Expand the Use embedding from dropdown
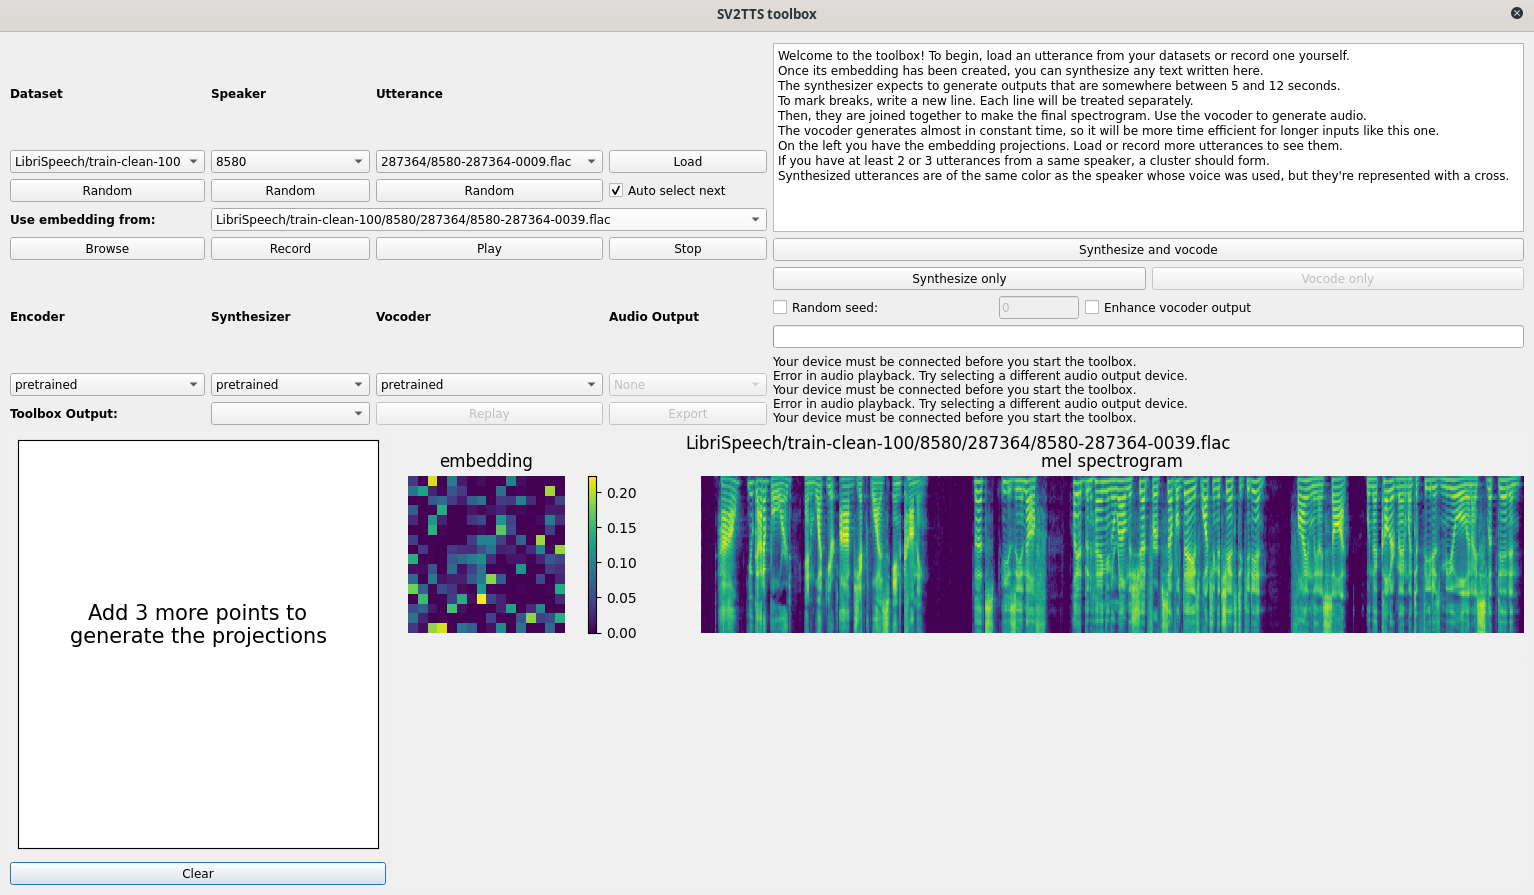Viewport: 1534px width, 895px height. 489,219
